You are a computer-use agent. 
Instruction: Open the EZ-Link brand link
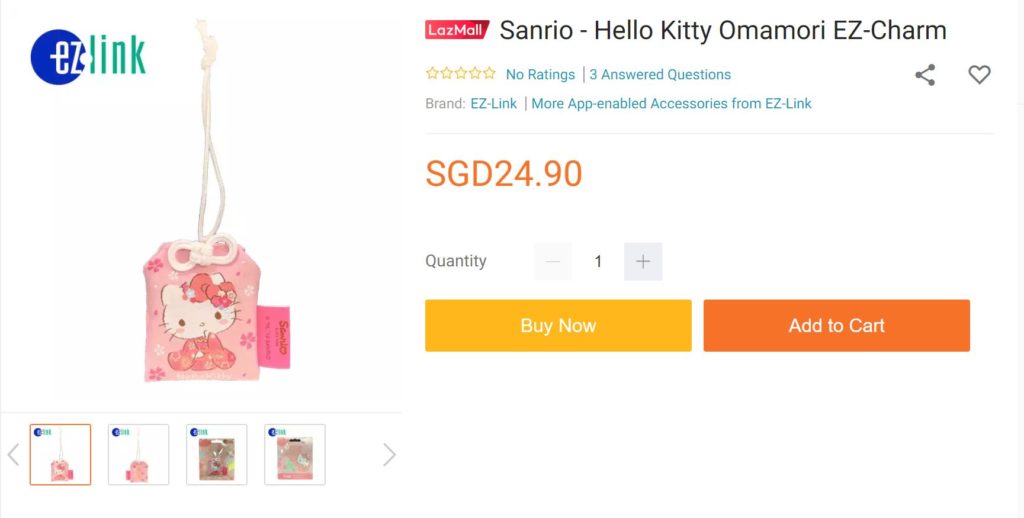(x=494, y=104)
